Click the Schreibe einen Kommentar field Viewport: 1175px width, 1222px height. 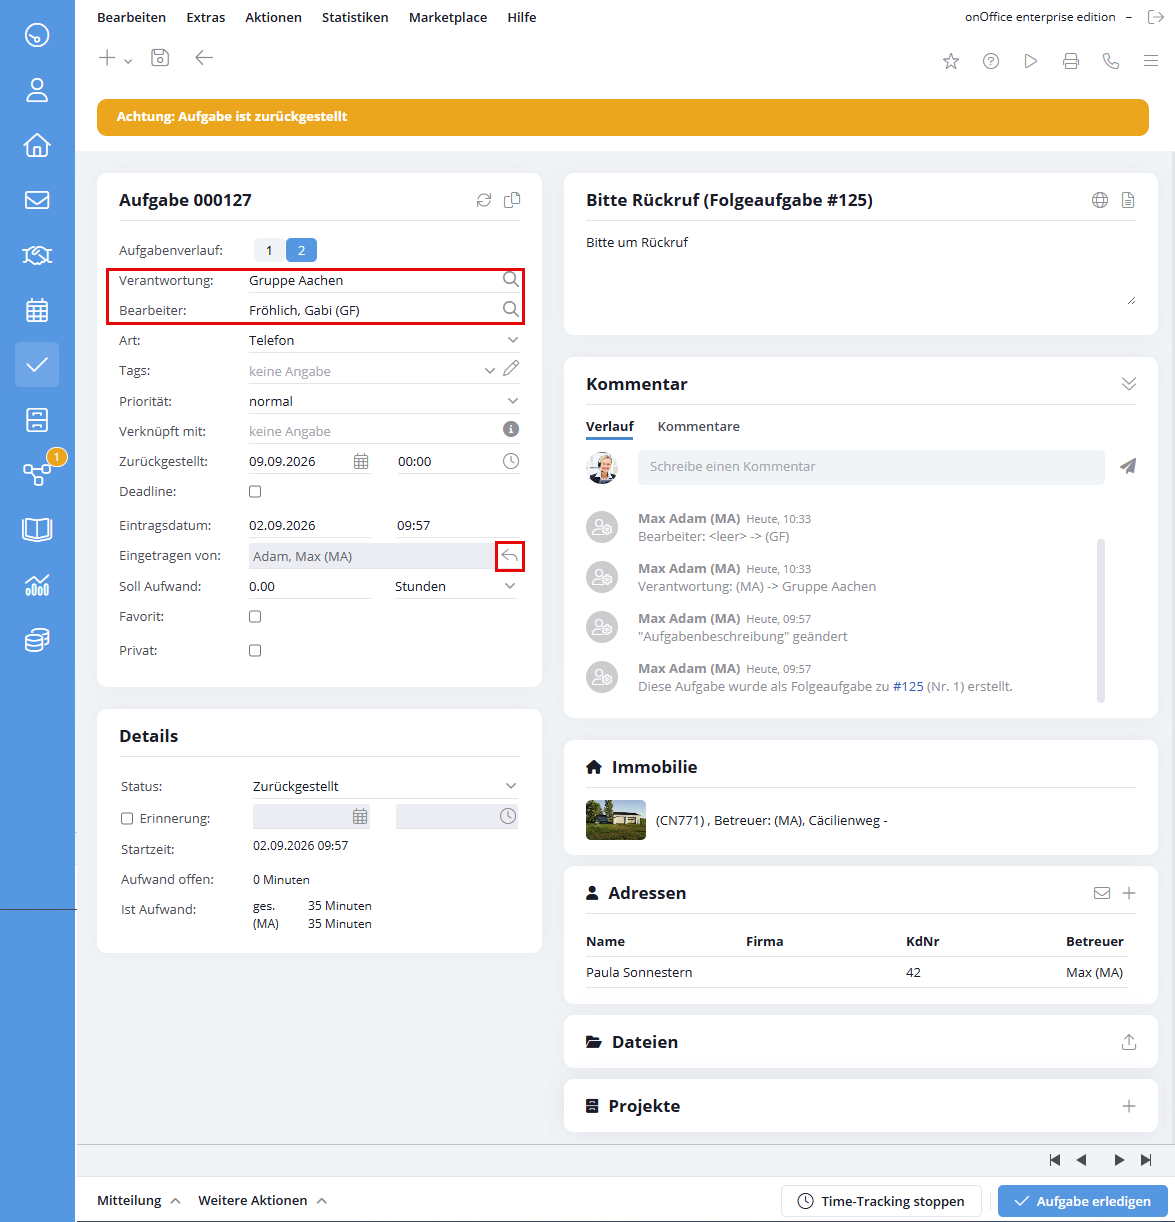coord(871,466)
